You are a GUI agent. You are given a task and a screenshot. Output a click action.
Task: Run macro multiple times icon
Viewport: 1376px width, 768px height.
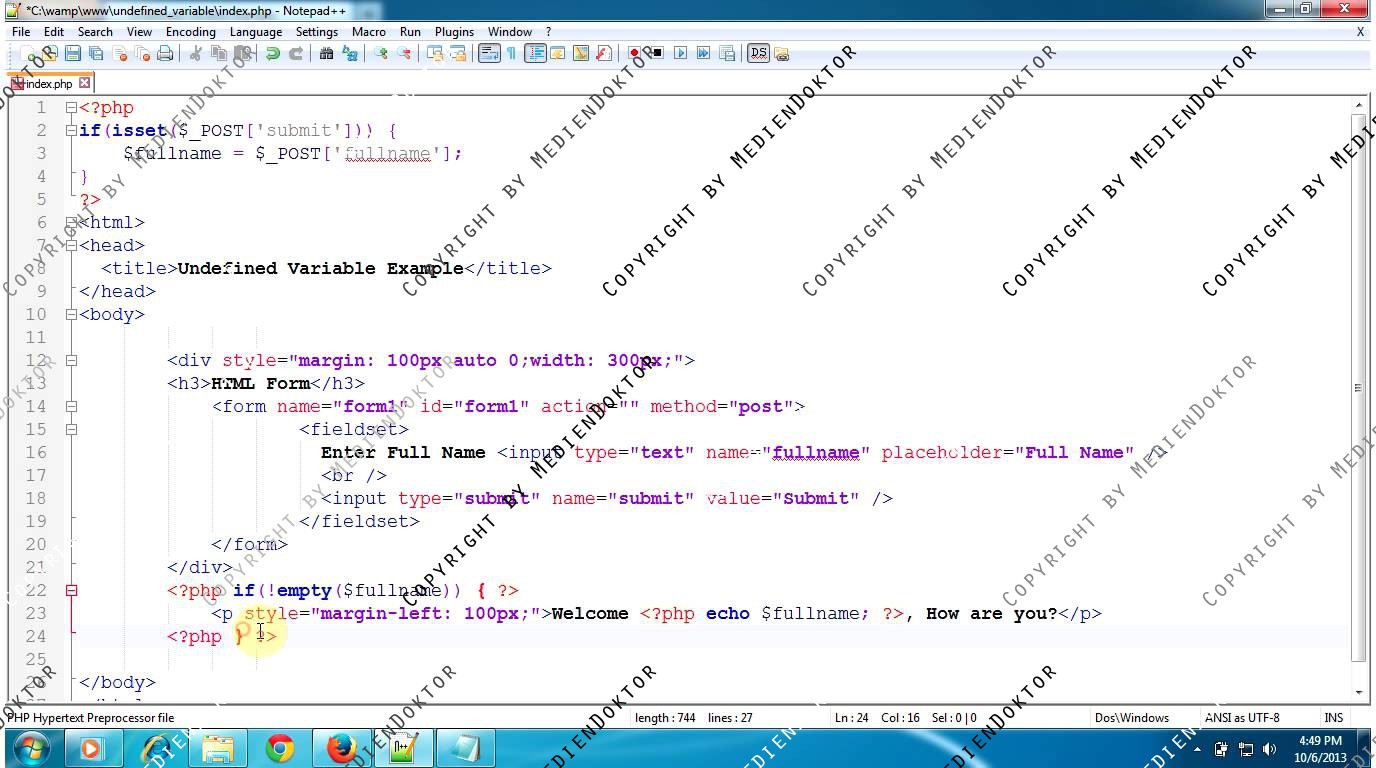703,53
